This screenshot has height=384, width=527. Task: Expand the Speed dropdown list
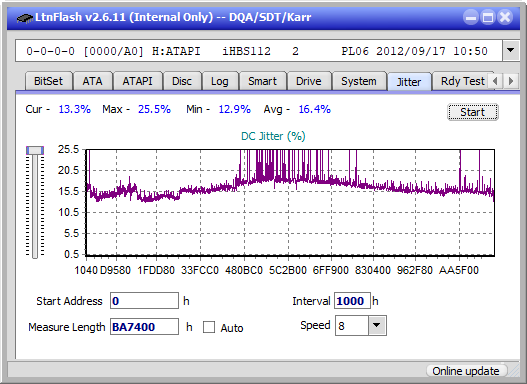pyautogui.click(x=377, y=326)
